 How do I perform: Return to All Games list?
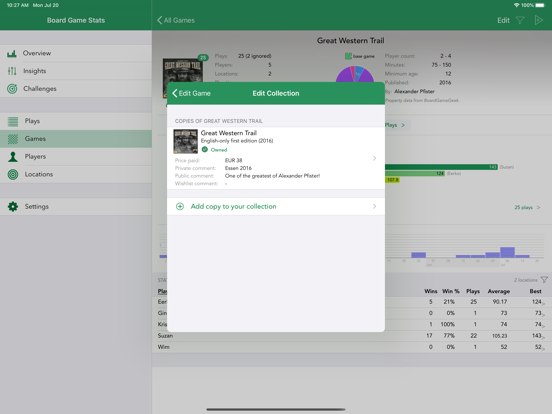pyautogui.click(x=176, y=20)
